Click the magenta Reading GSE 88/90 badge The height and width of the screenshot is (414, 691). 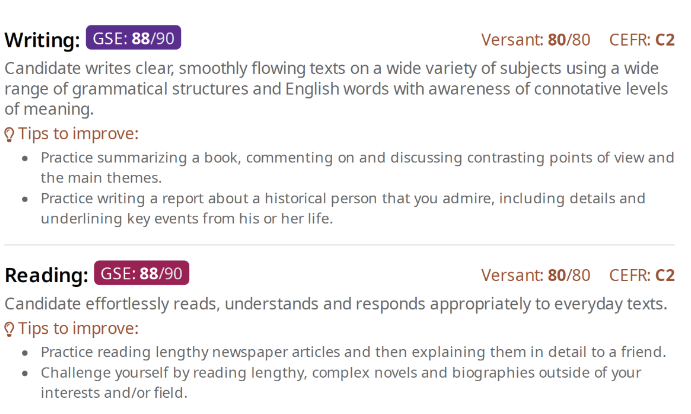(141, 273)
